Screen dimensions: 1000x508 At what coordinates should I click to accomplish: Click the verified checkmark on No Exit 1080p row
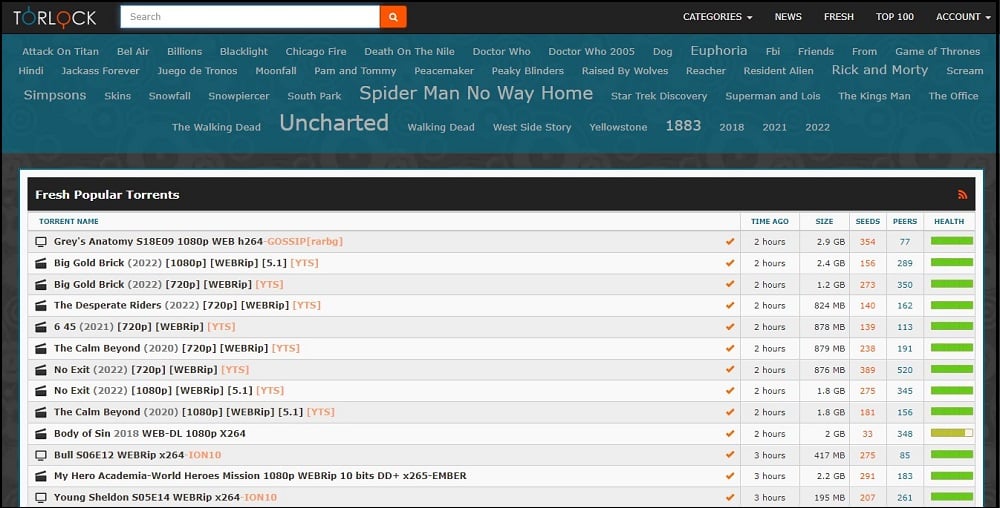(x=730, y=391)
